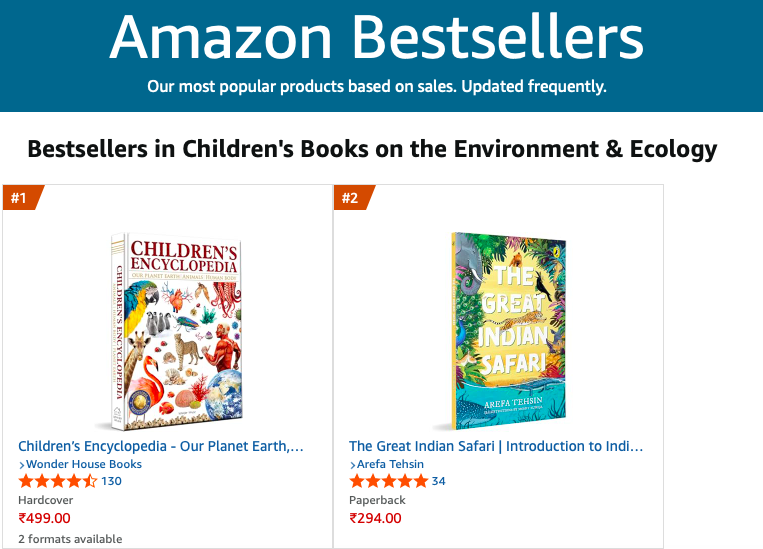
Task: View the 130 reviews for Children's Encyclopedia
Action: pyautogui.click(x=111, y=481)
